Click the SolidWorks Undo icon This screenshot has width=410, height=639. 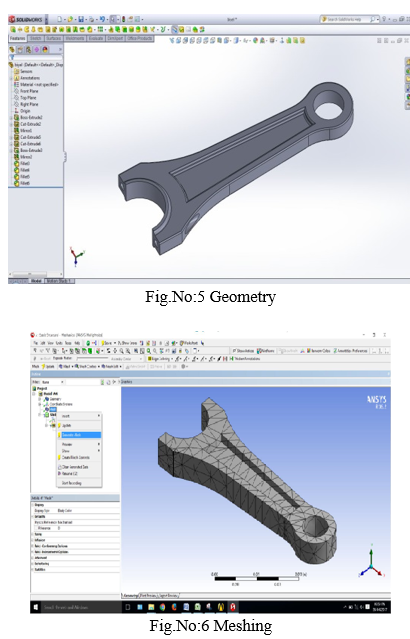[101, 19]
